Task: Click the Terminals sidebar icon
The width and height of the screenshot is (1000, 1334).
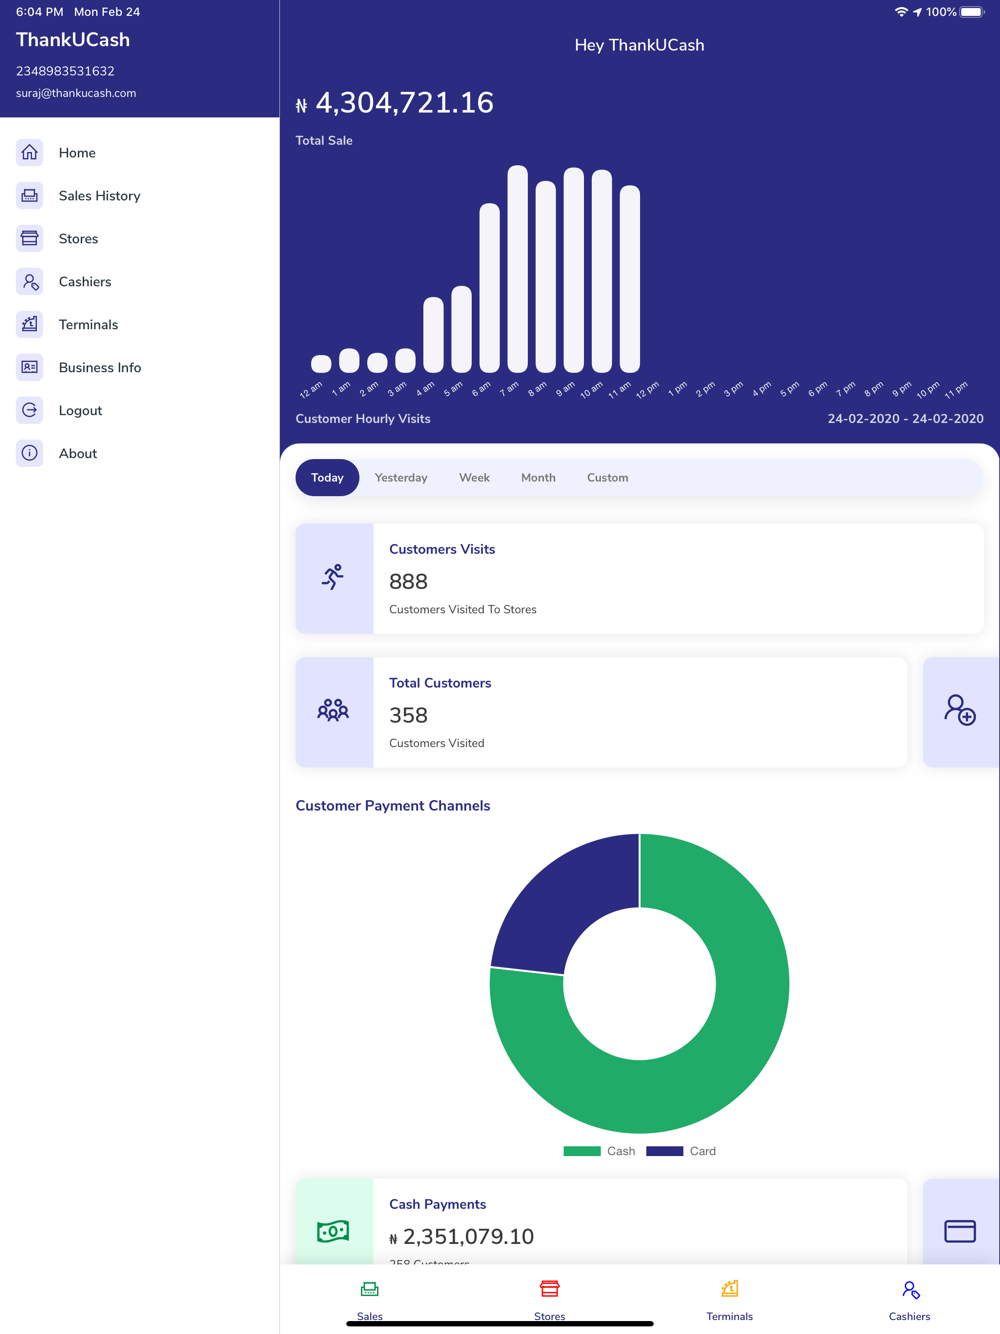Action: tap(30, 325)
